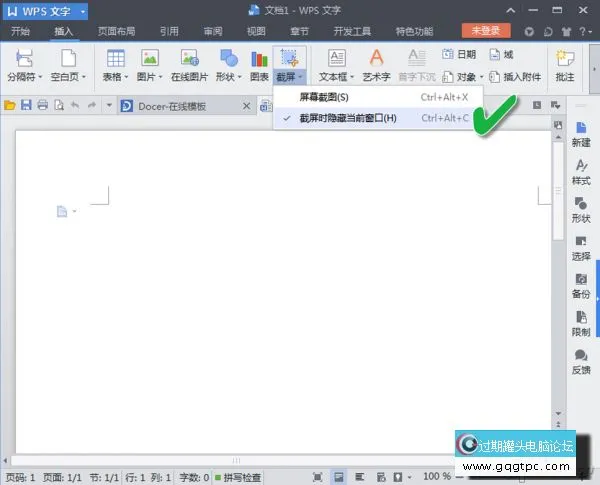
Task: Open quick access toolbar customize dropdown
Action: coord(109,105)
